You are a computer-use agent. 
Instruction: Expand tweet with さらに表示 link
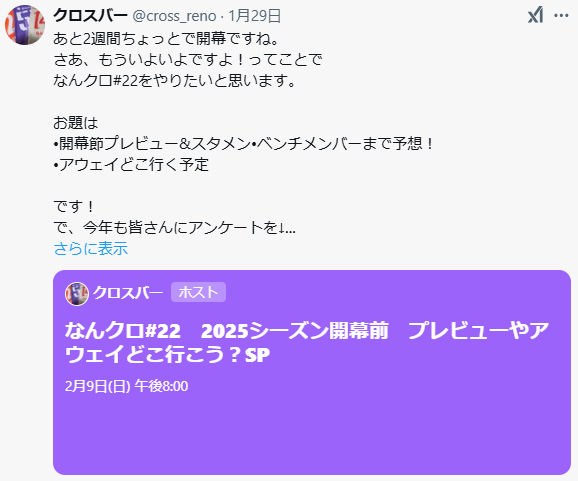tap(91, 248)
